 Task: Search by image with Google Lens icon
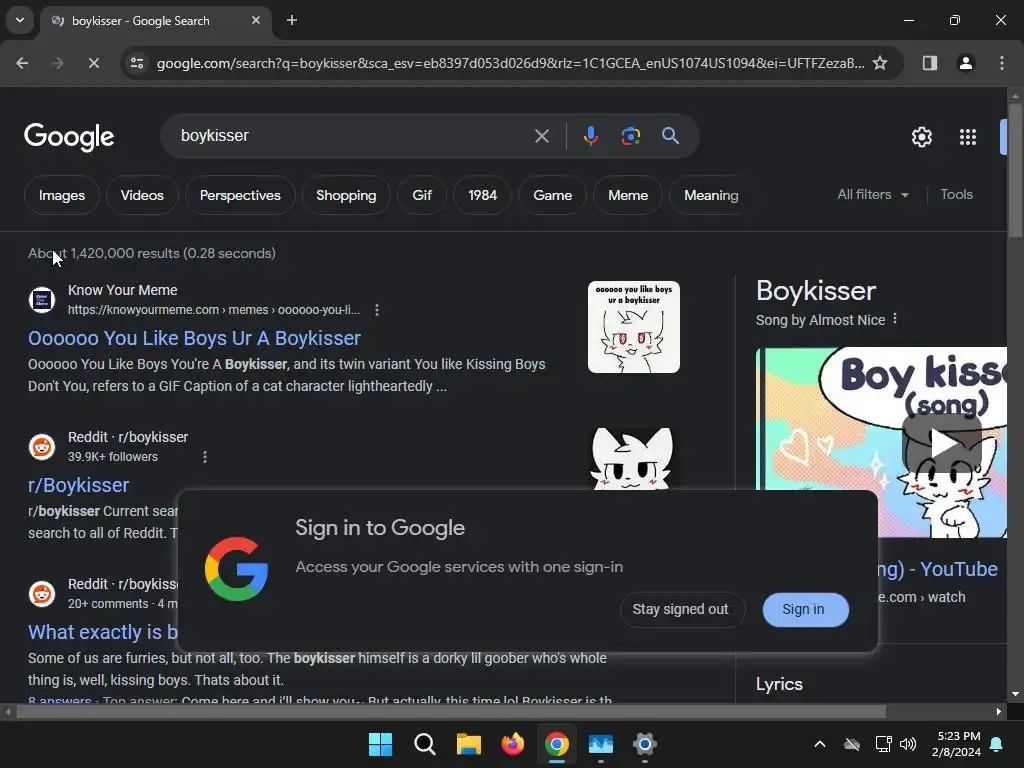pyautogui.click(x=630, y=136)
